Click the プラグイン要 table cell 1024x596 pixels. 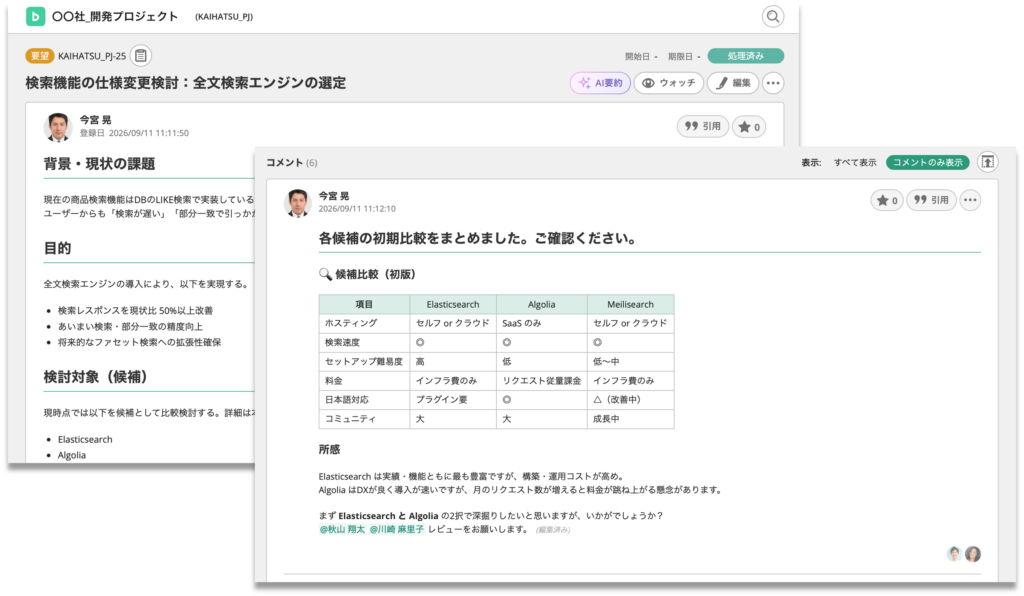[x=453, y=400]
